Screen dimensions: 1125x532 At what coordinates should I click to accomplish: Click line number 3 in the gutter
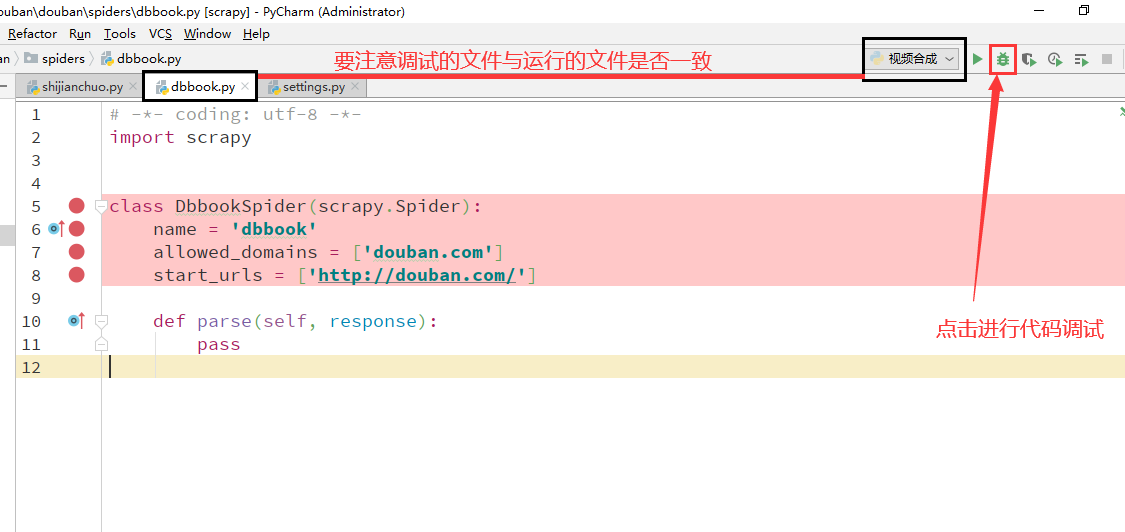36,160
